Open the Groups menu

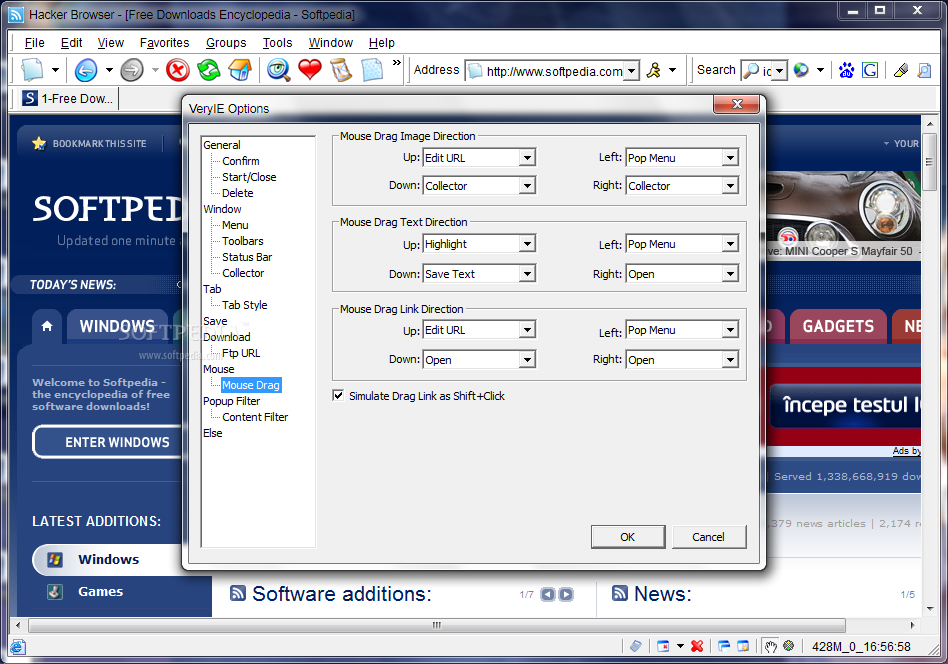tap(226, 42)
